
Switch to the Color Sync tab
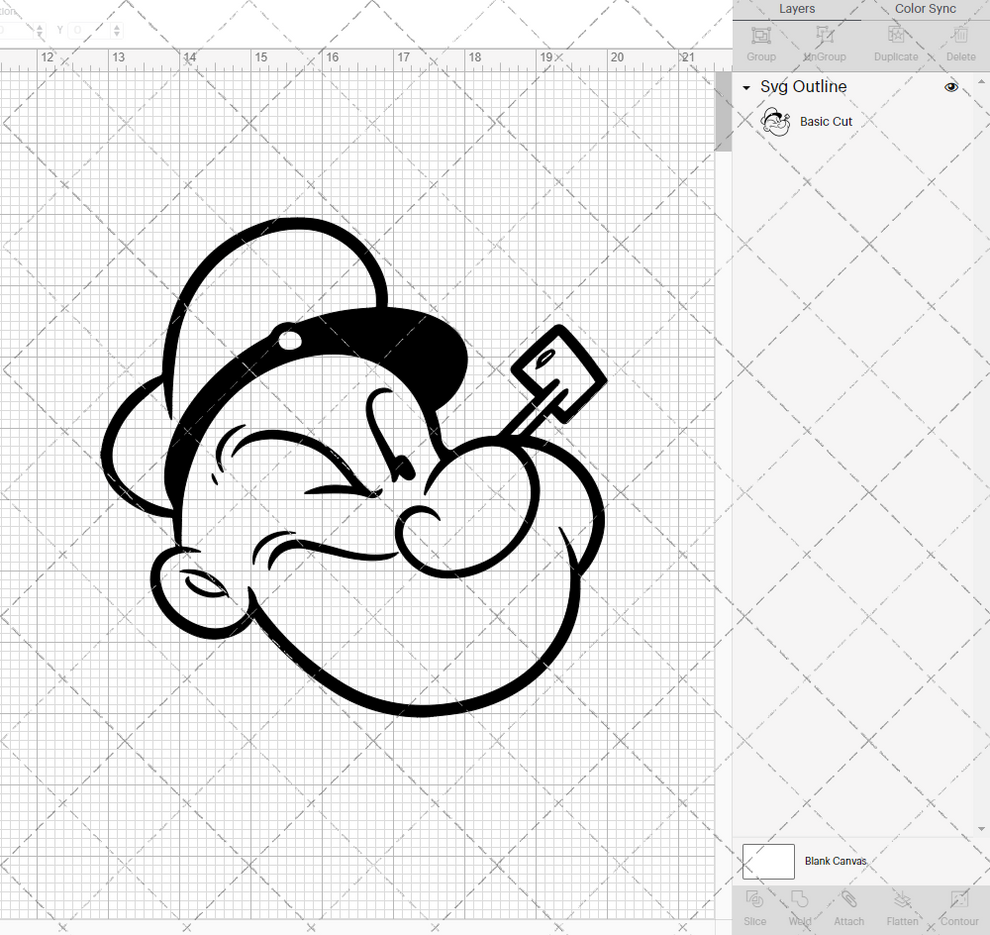click(924, 9)
